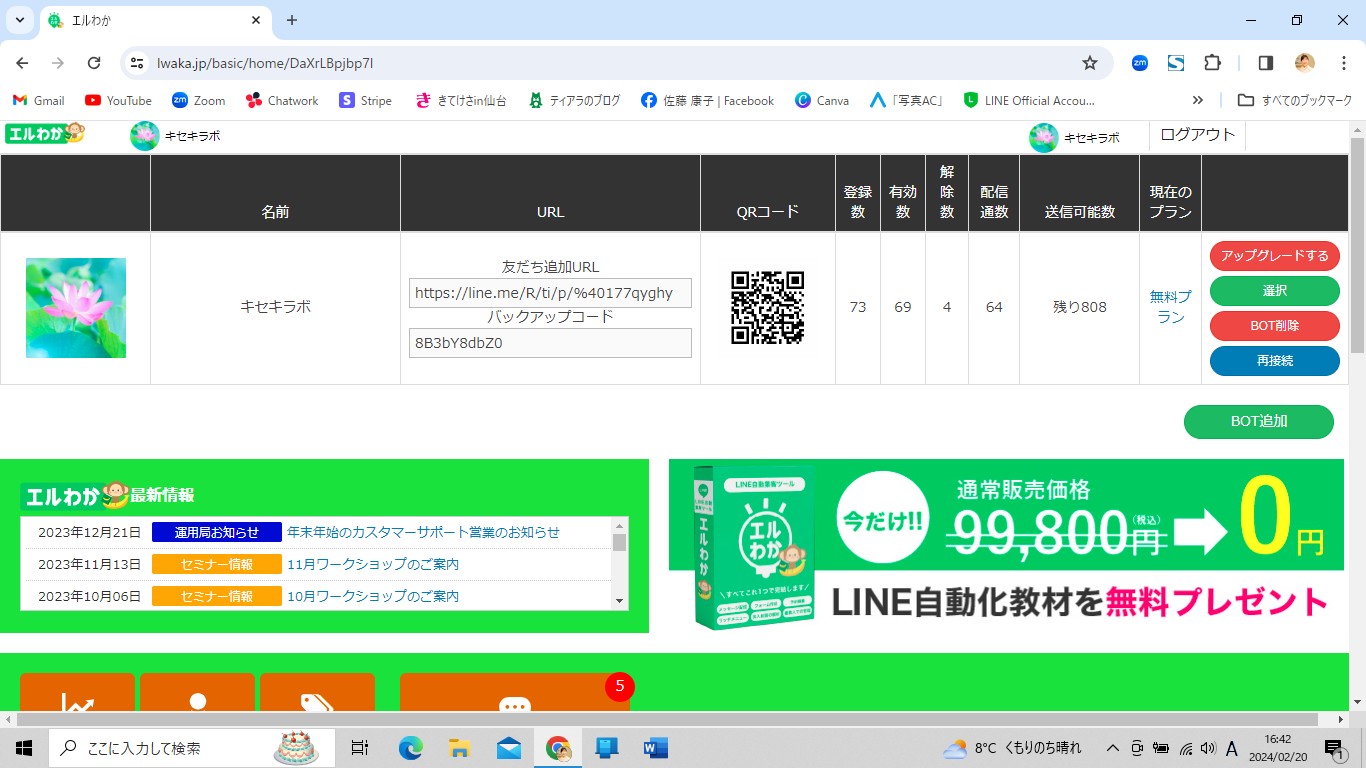Image resolution: width=1366 pixels, height=768 pixels.
Task: Click the orange chart icon tile
Action: tap(77, 693)
